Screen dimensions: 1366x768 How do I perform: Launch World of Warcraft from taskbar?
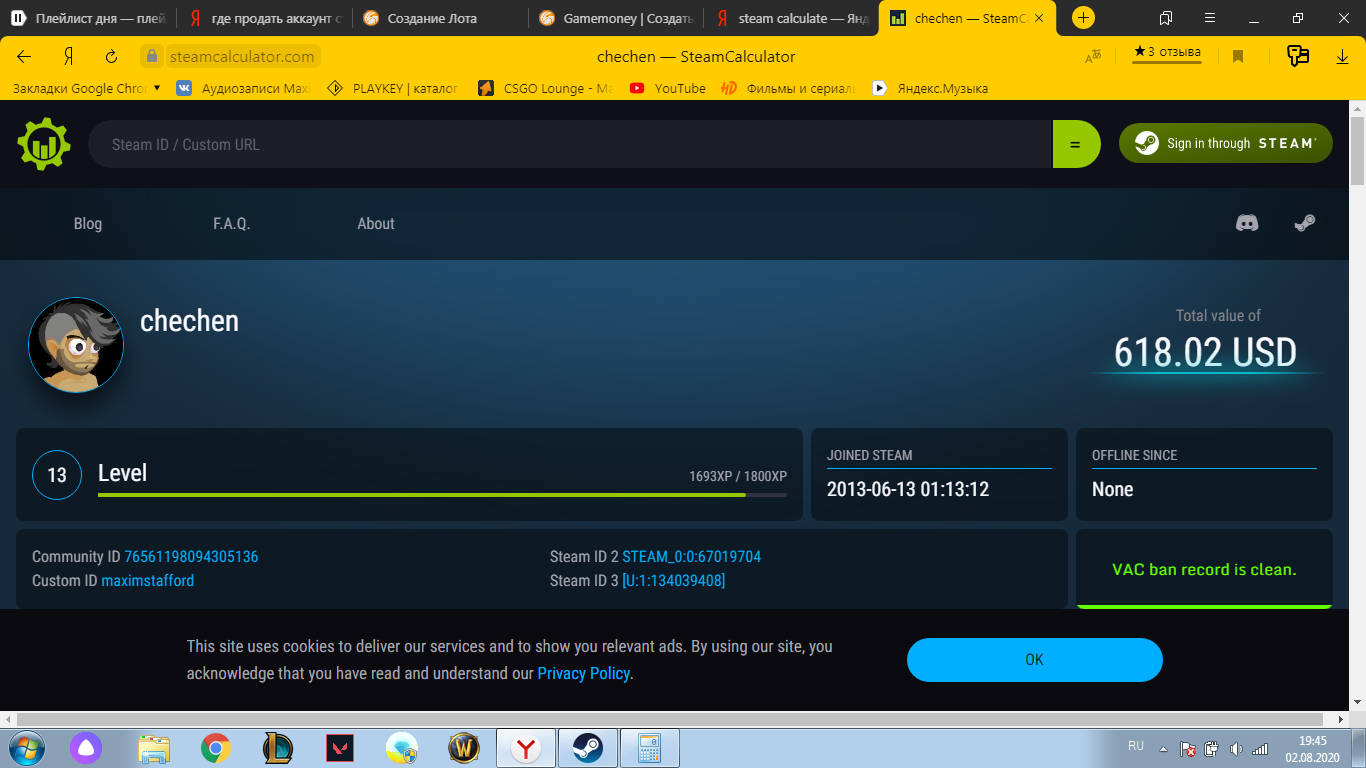(x=464, y=748)
